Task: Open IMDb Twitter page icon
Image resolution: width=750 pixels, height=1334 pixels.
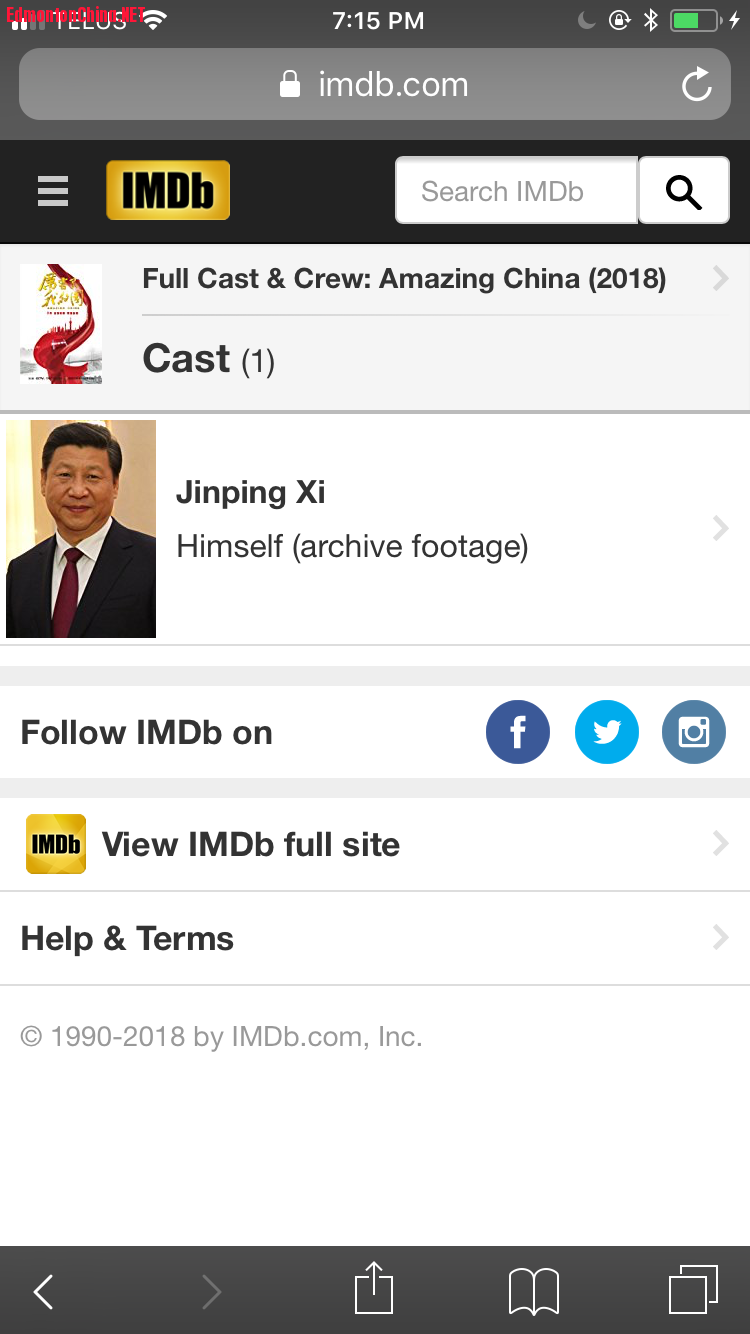Action: point(606,732)
